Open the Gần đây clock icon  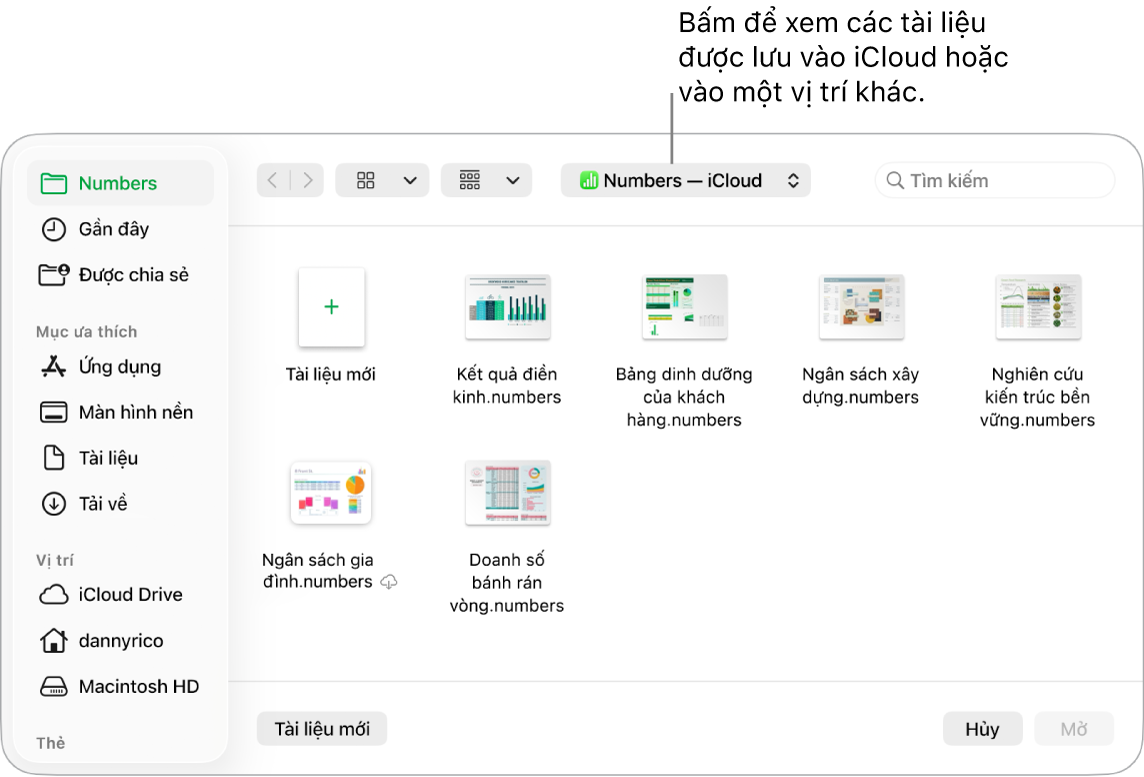53,229
